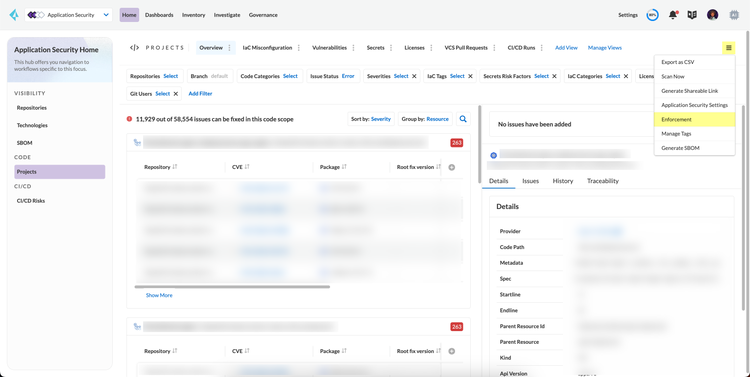The width and height of the screenshot is (750, 377).
Task: Open IaC Misconfiguration tab options dots
Action: (299, 48)
